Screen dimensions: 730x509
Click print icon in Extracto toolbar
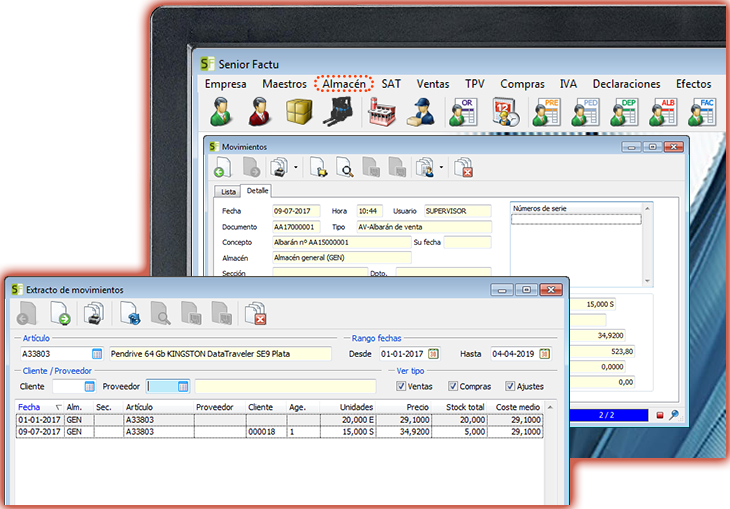tap(93, 313)
